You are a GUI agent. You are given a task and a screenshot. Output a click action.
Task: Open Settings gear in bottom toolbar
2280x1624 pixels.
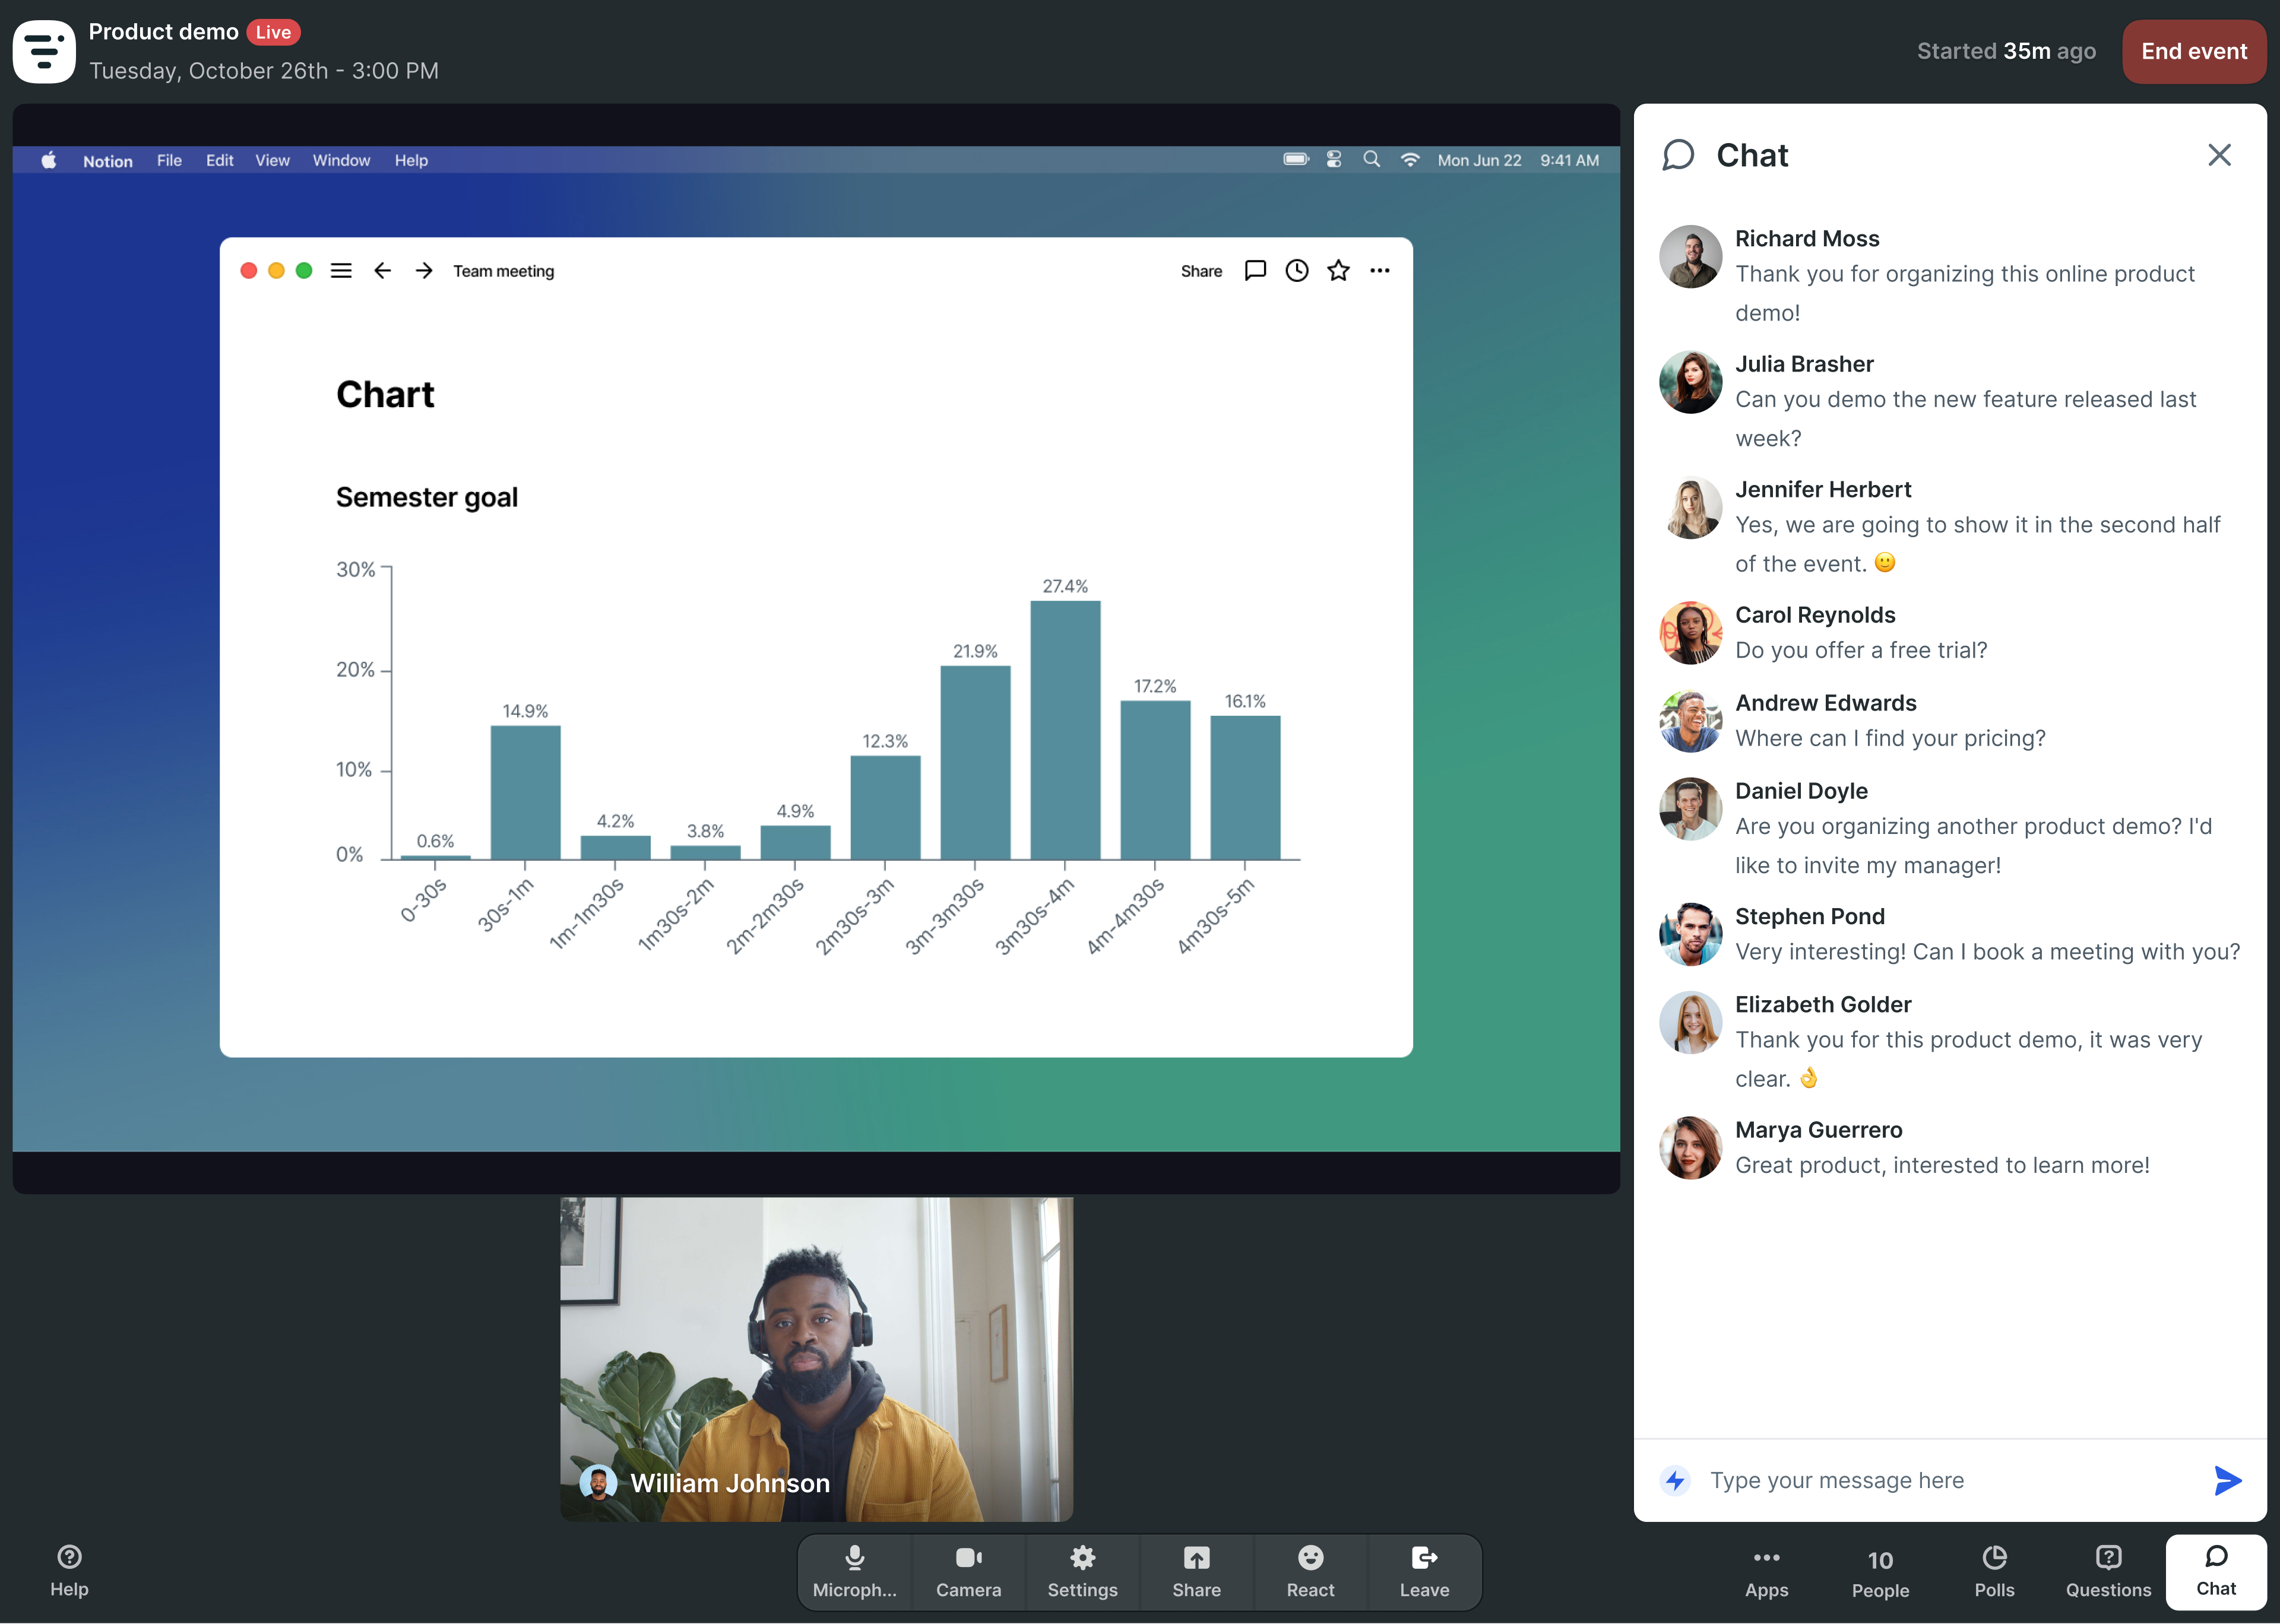coord(1082,1572)
